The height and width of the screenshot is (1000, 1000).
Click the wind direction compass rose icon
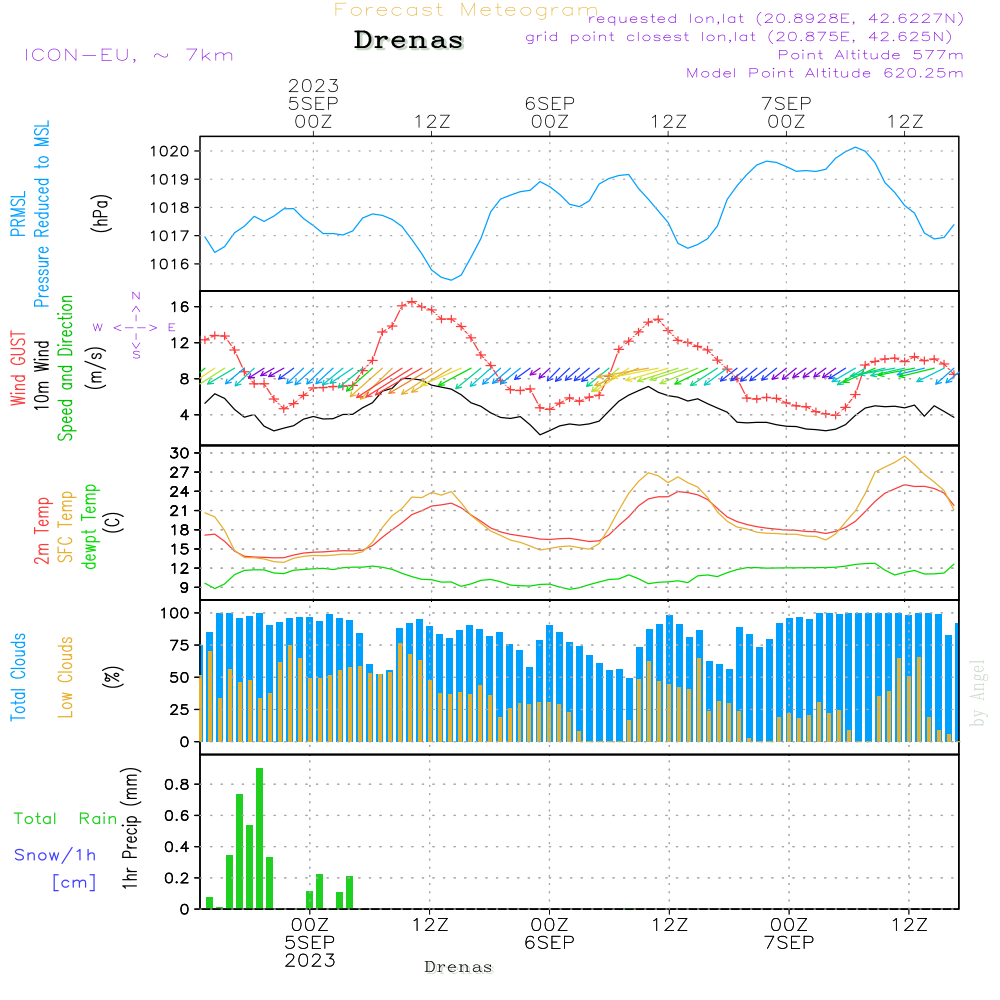coord(136,326)
